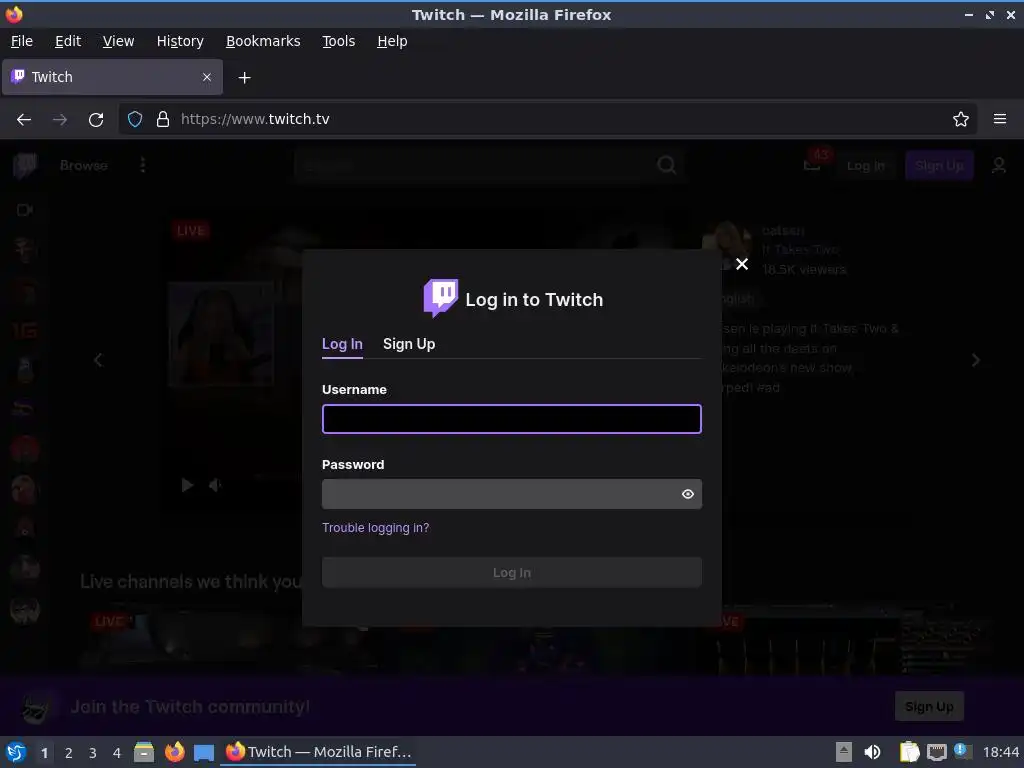This screenshot has height=768, width=1024.
Task: Click the Twitch logo in dialog header
Action: click(x=441, y=298)
